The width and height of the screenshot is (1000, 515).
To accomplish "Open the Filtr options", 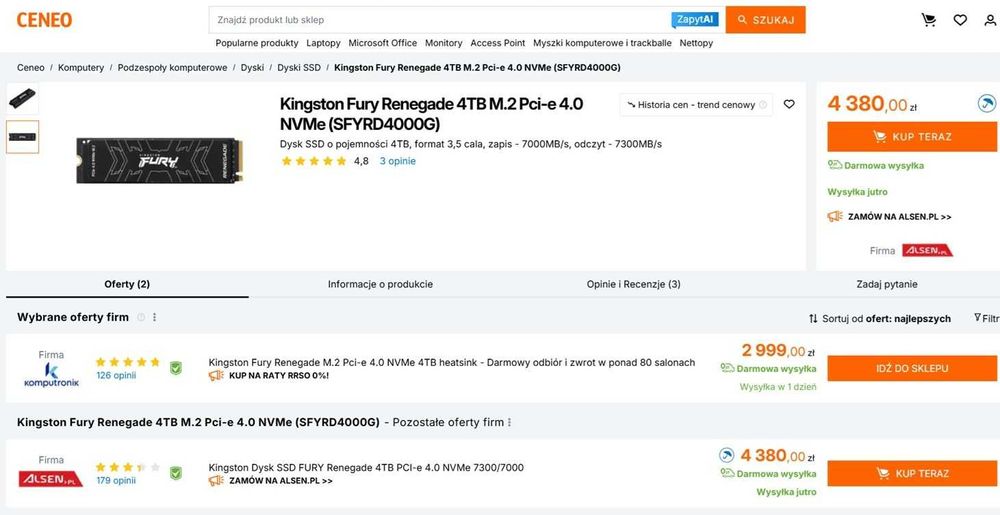I will pos(987,318).
